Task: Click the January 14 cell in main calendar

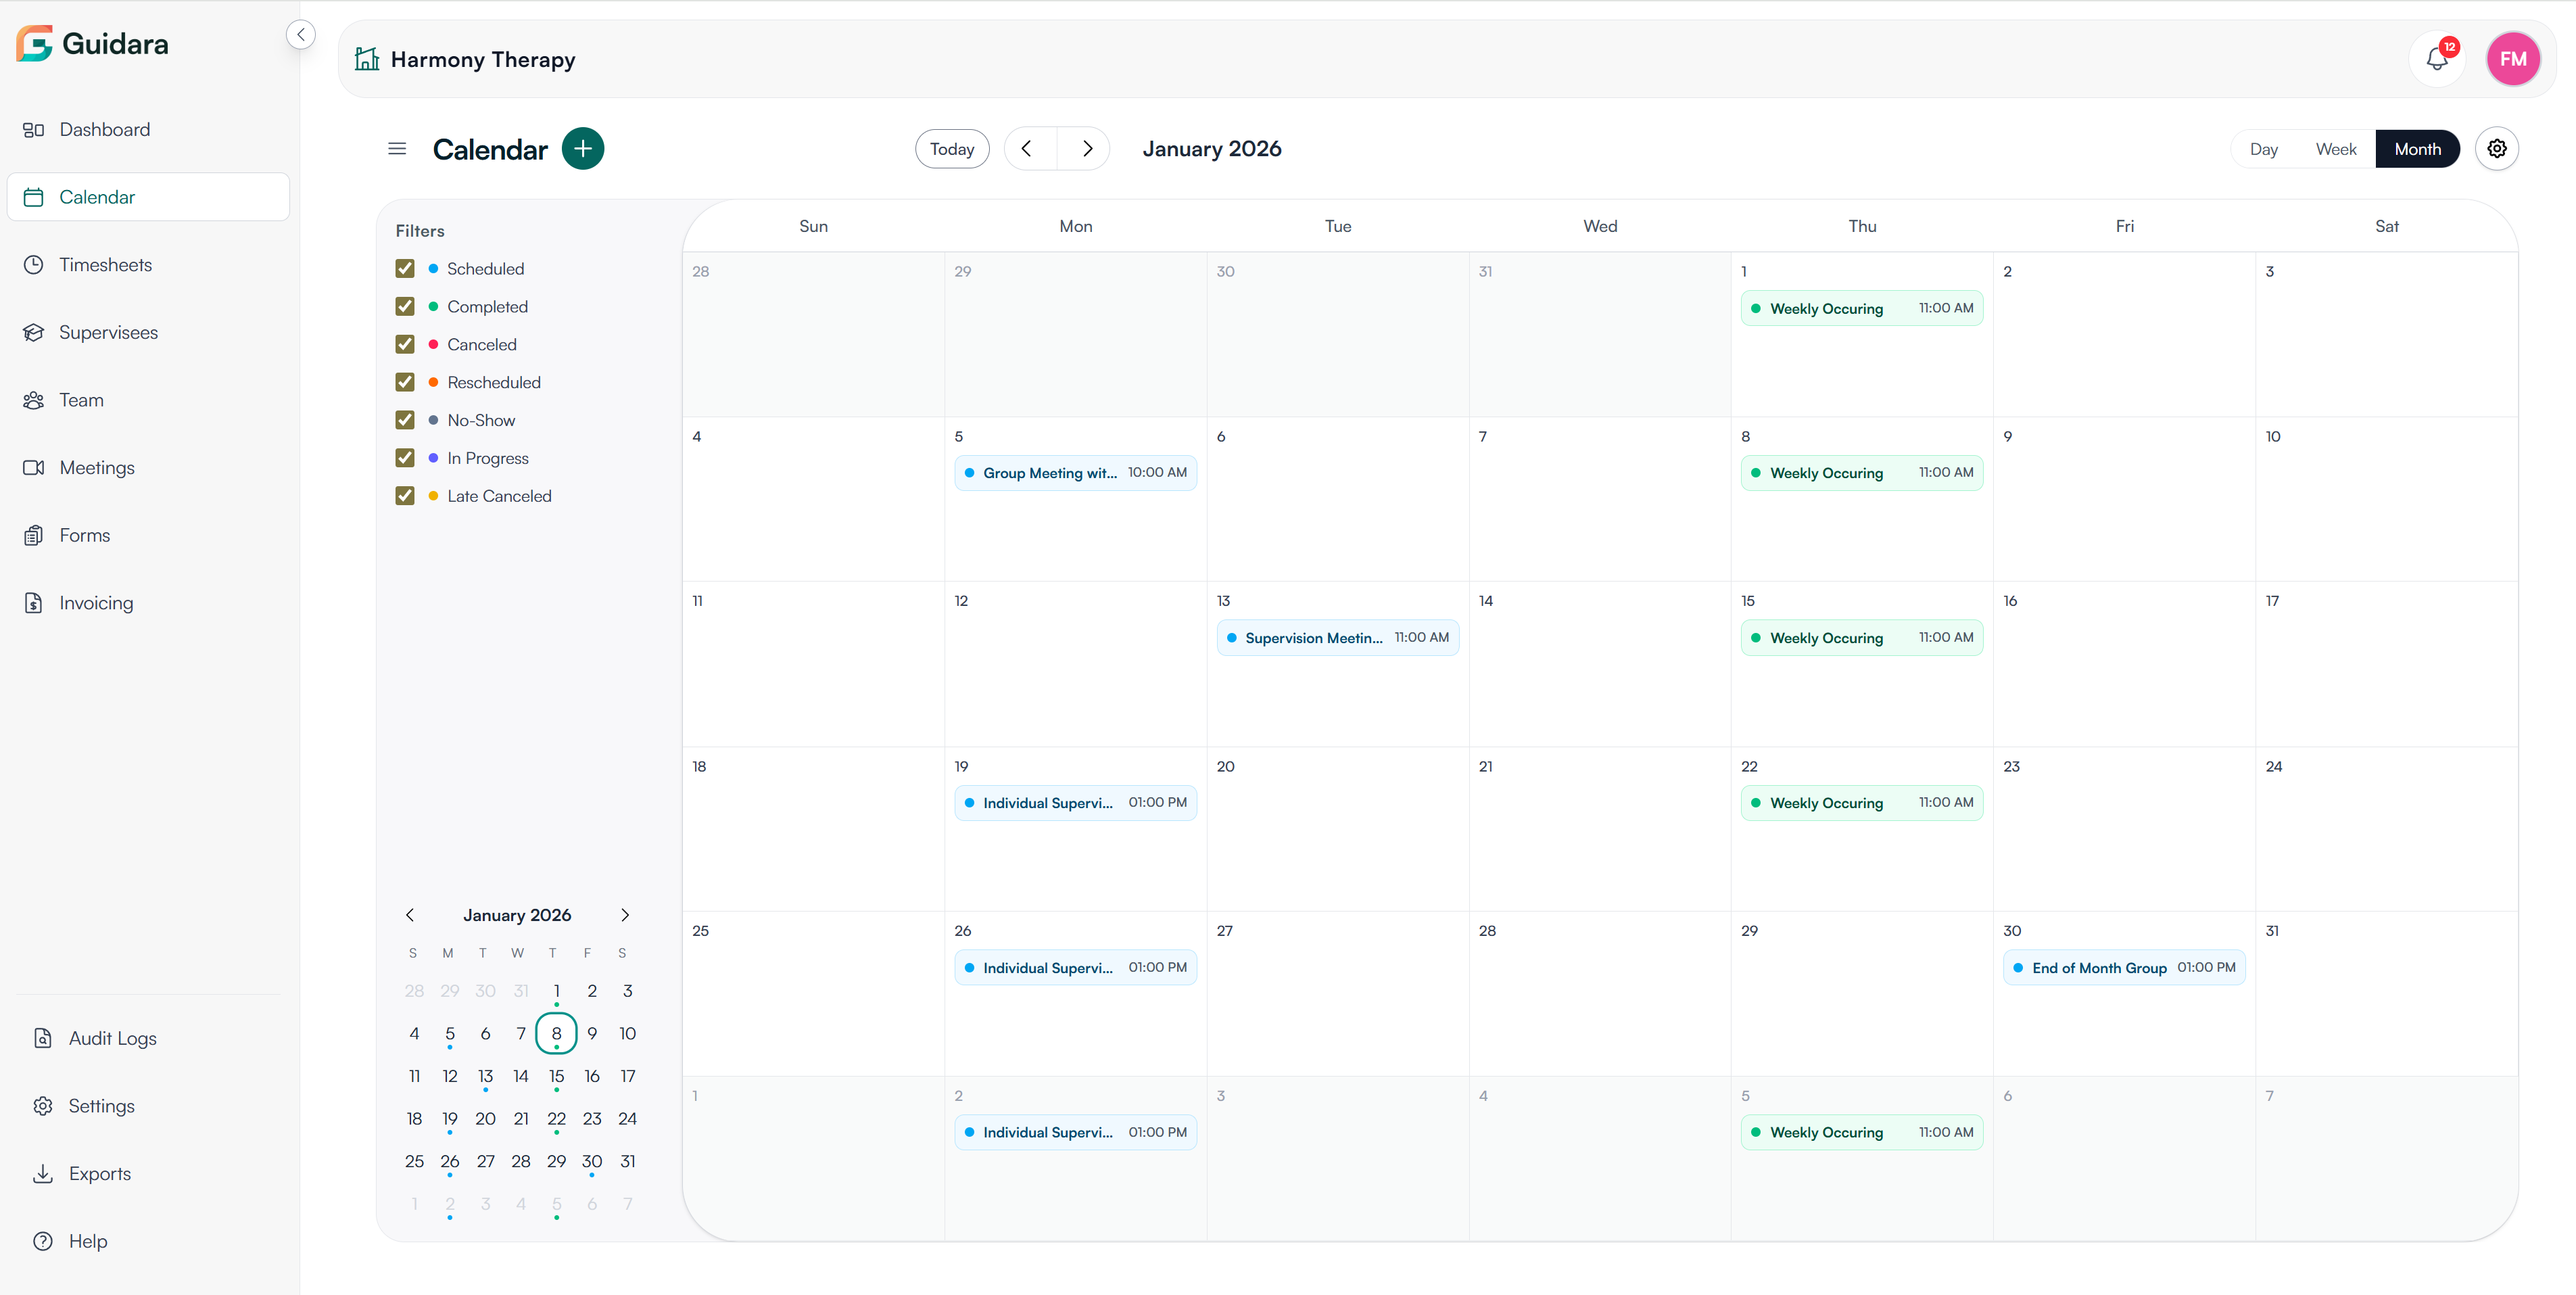Action: click(1600, 664)
